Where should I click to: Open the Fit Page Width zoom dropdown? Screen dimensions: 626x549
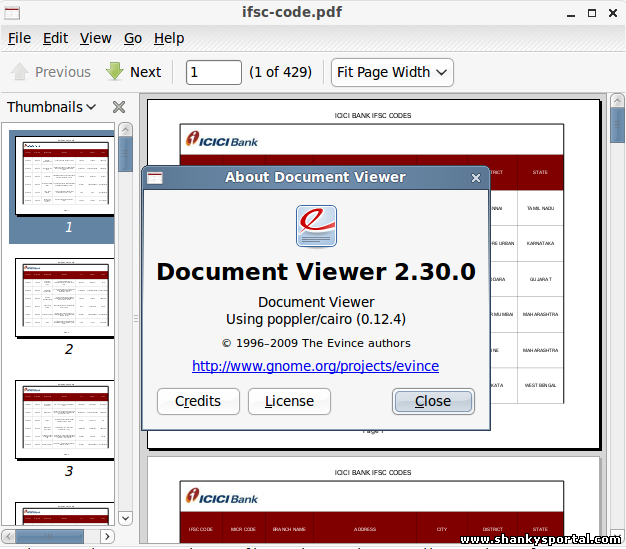coord(392,72)
